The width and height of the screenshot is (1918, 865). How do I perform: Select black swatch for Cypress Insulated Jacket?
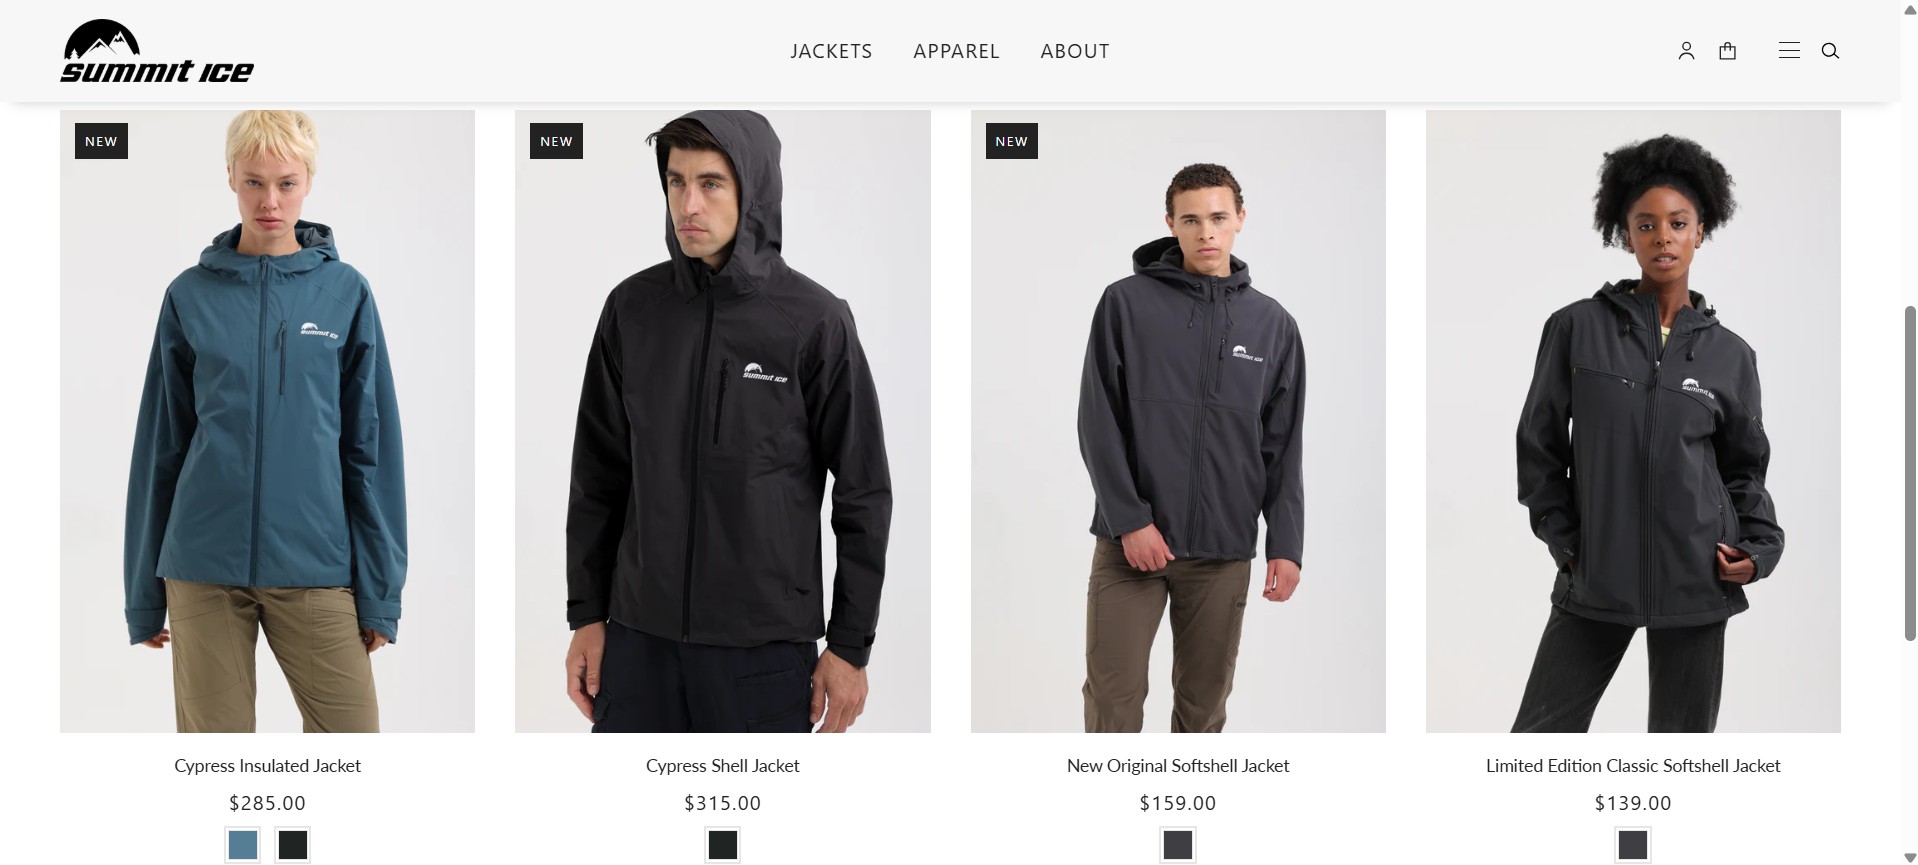tap(293, 845)
